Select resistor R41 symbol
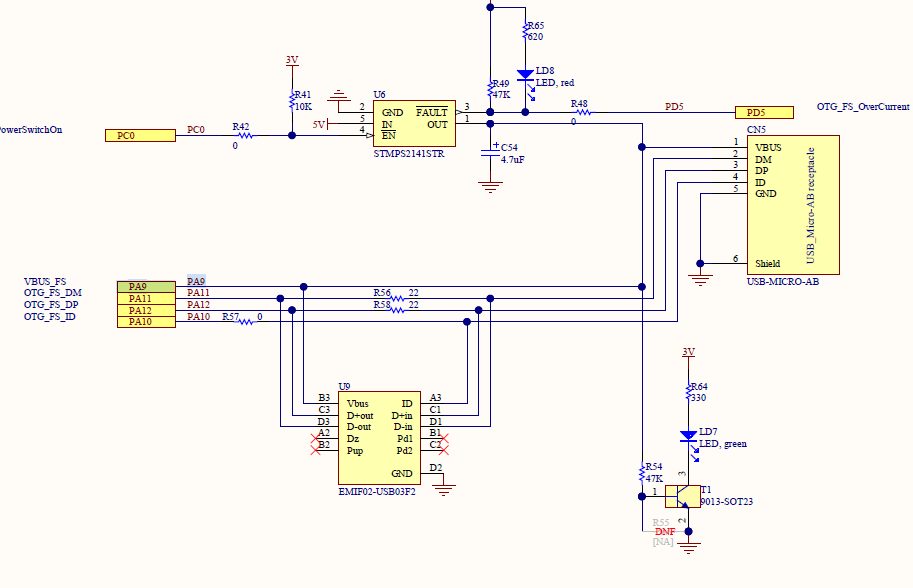Viewport: 913px width, 588px height. (292, 100)
